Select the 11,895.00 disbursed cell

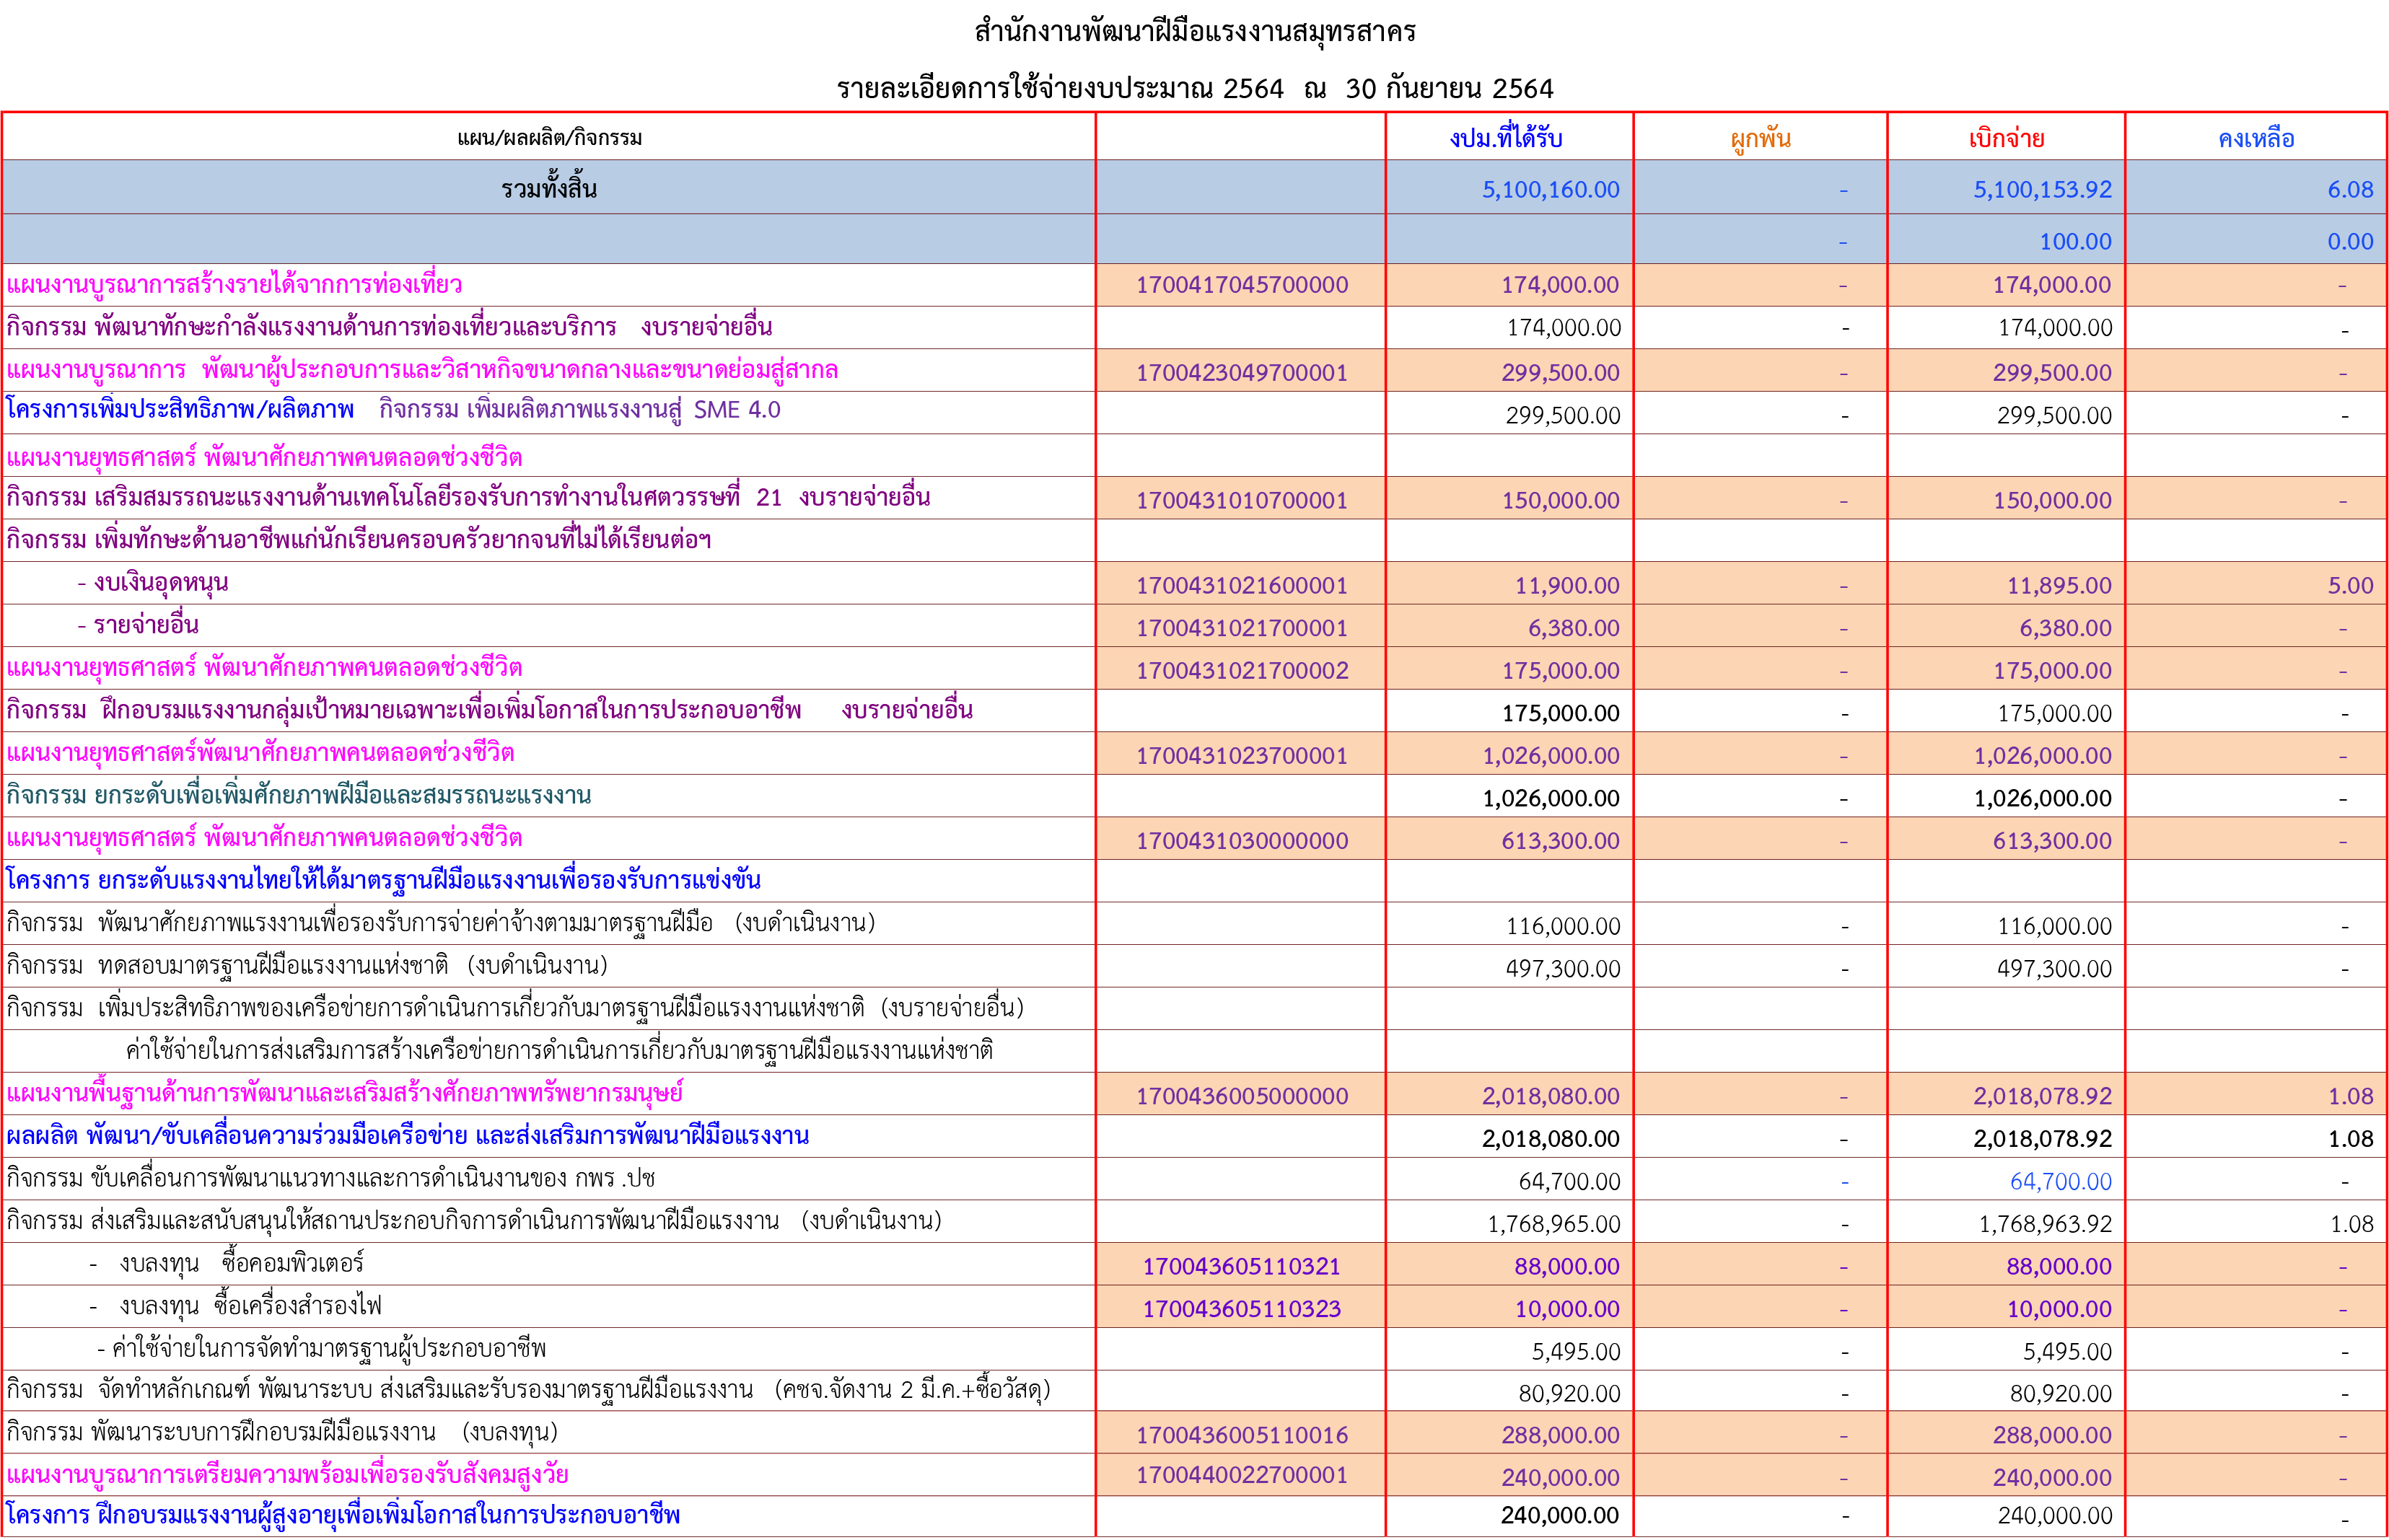[2059, 586]
